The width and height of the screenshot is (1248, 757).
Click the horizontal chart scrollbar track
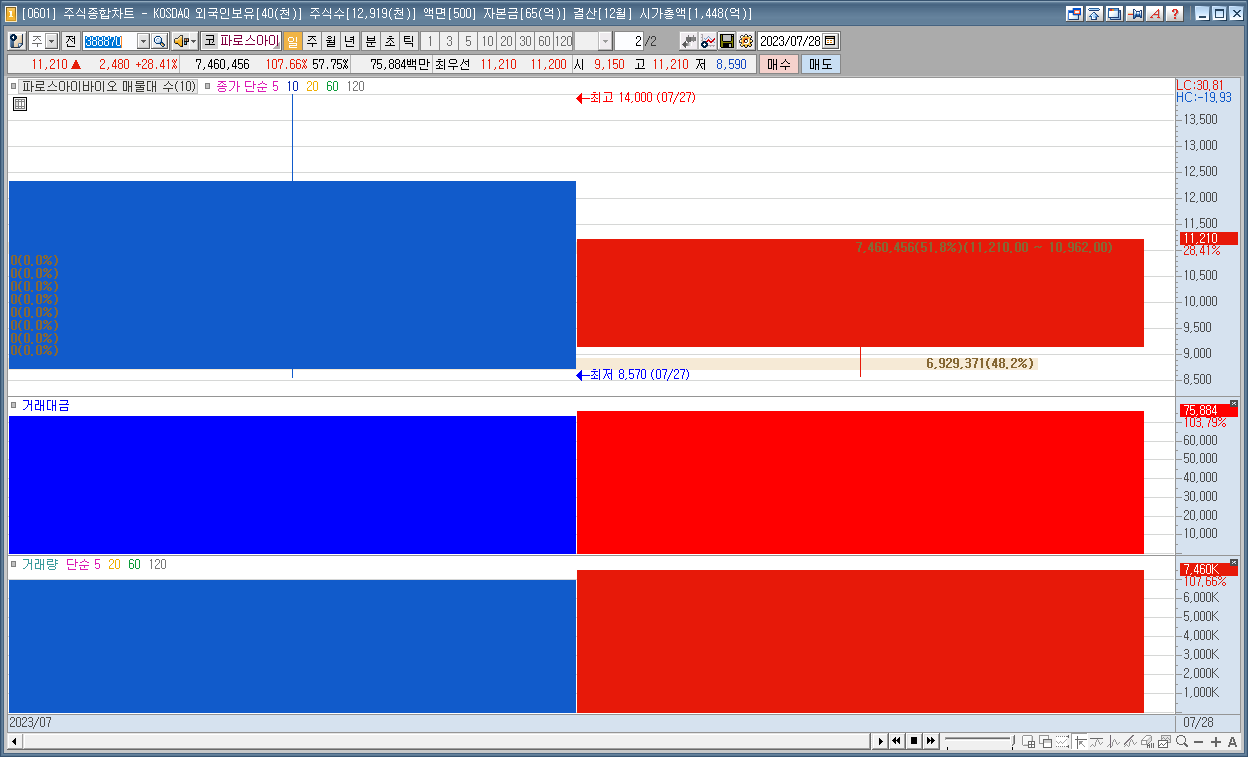445,741
